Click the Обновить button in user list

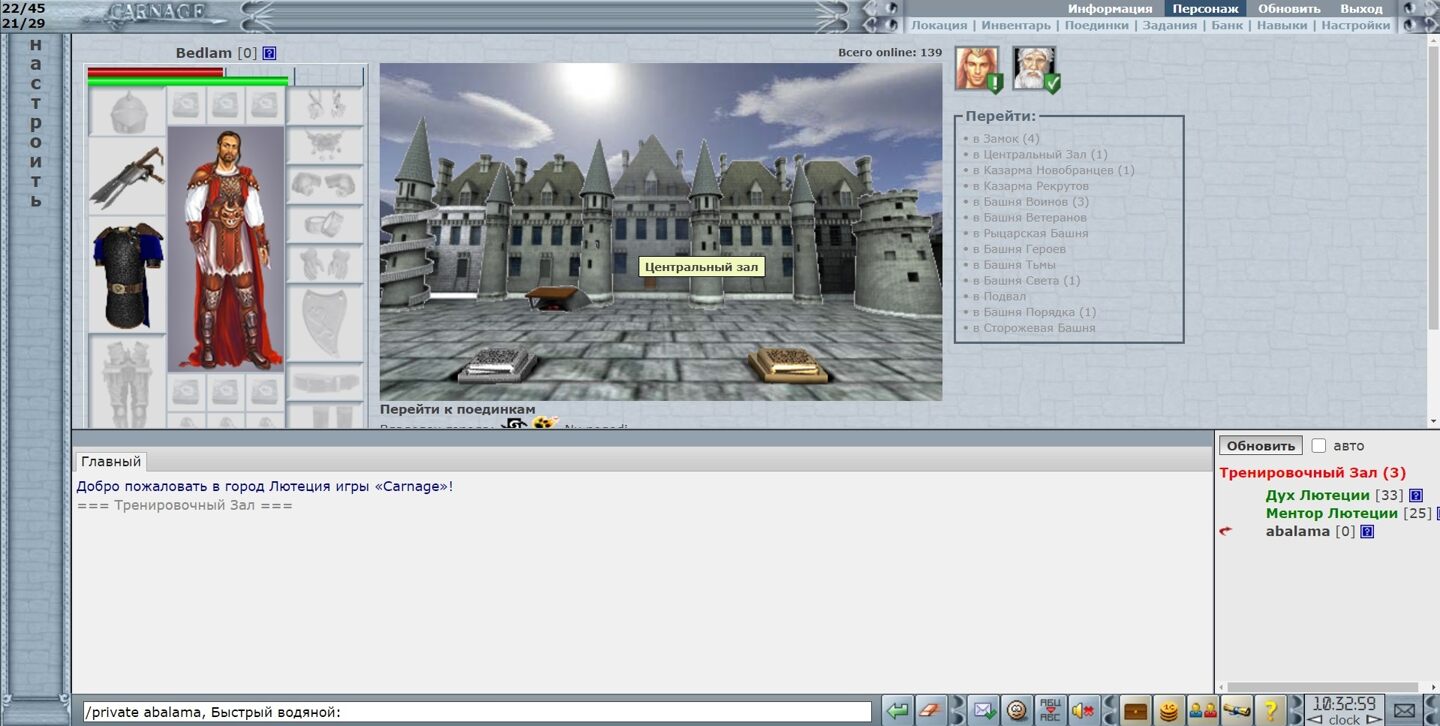click(x=1260, y=446)
